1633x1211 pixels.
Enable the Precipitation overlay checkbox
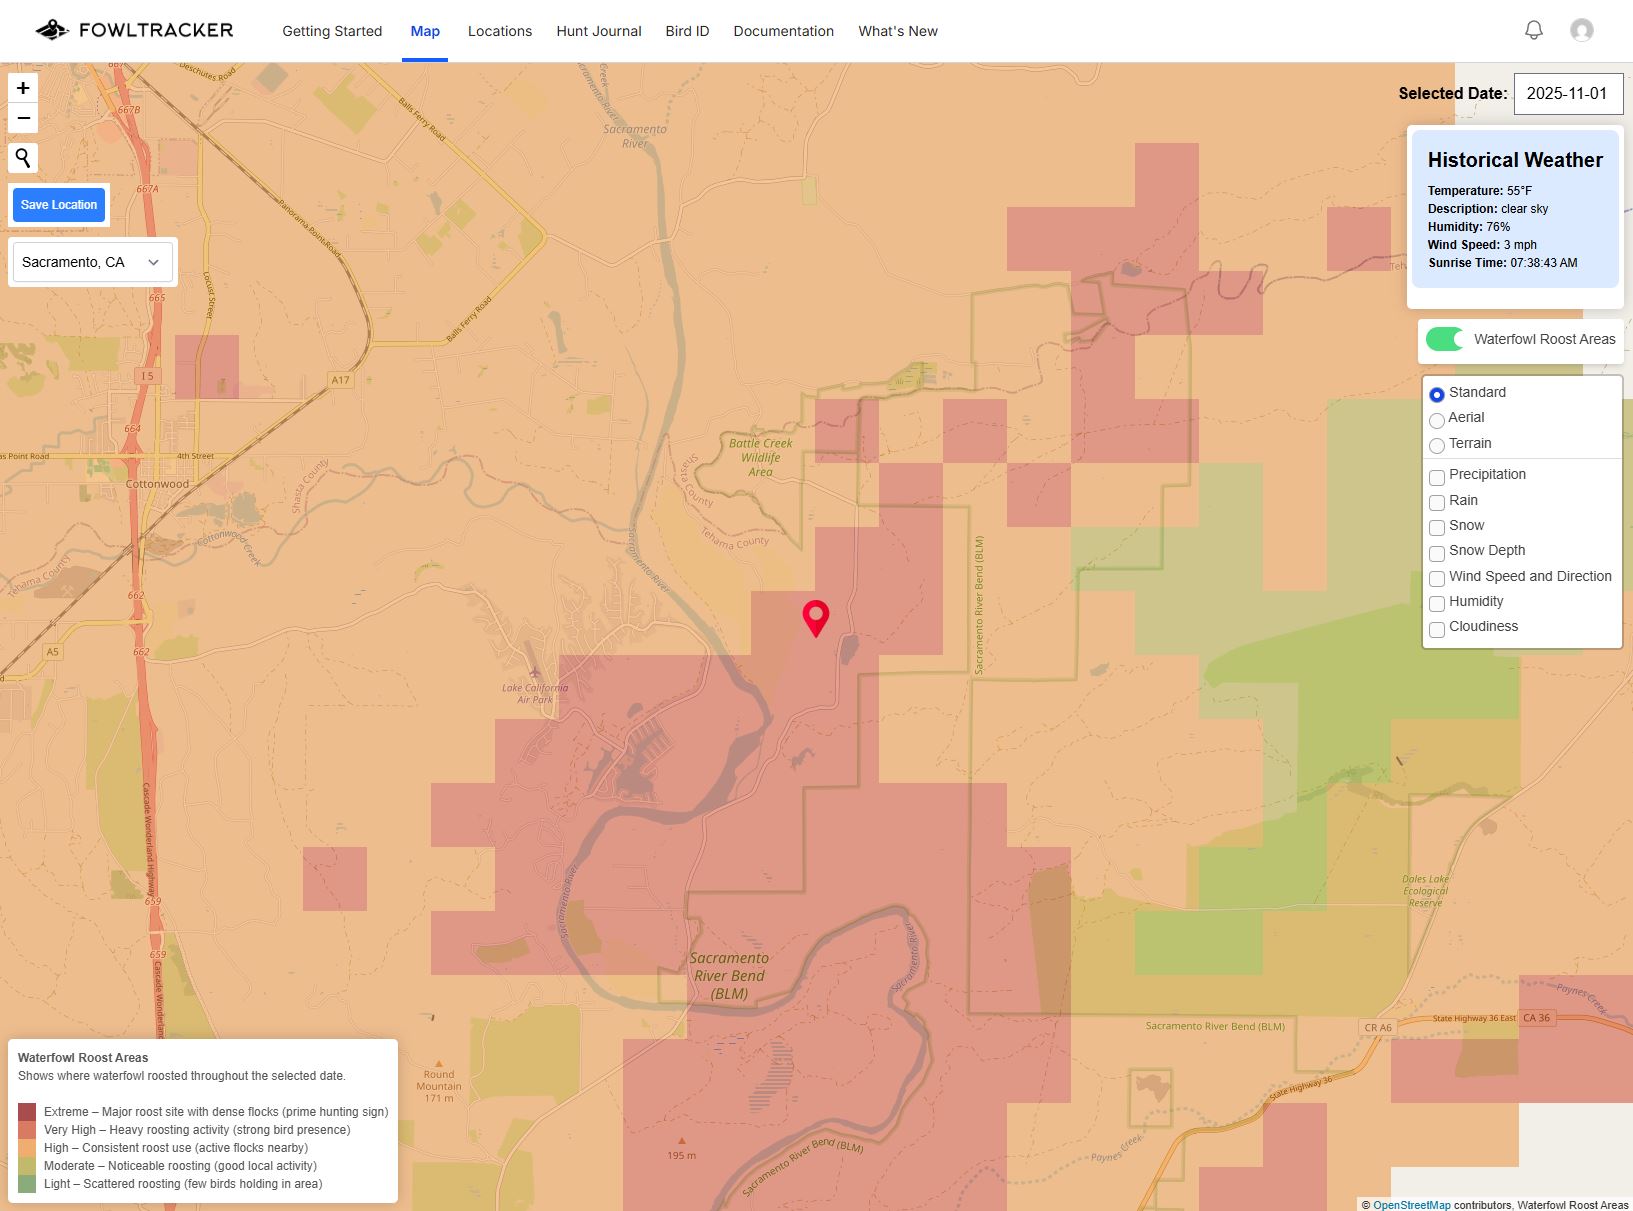coord(1437,477)
